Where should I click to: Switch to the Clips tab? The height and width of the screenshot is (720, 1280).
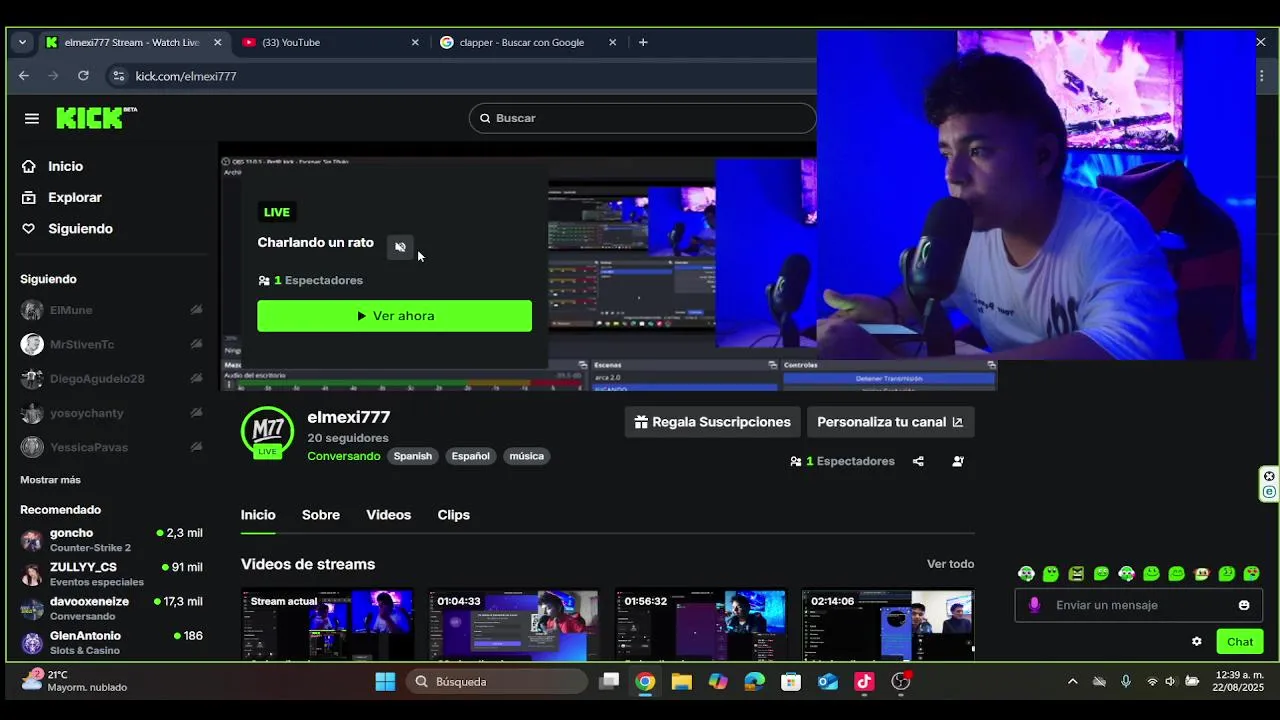[x=453, y=515]
